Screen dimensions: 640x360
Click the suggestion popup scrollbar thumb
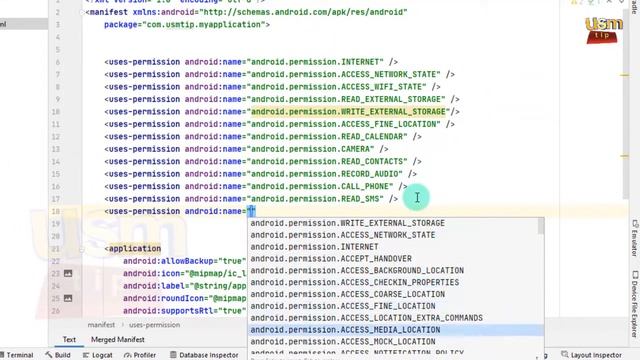(541, 226)
